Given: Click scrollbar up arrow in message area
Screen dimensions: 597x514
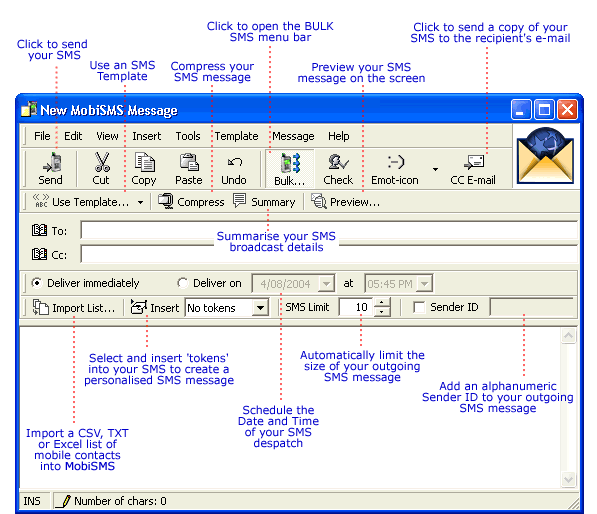Looking at the screenshot, I should [x=568, y=335].
